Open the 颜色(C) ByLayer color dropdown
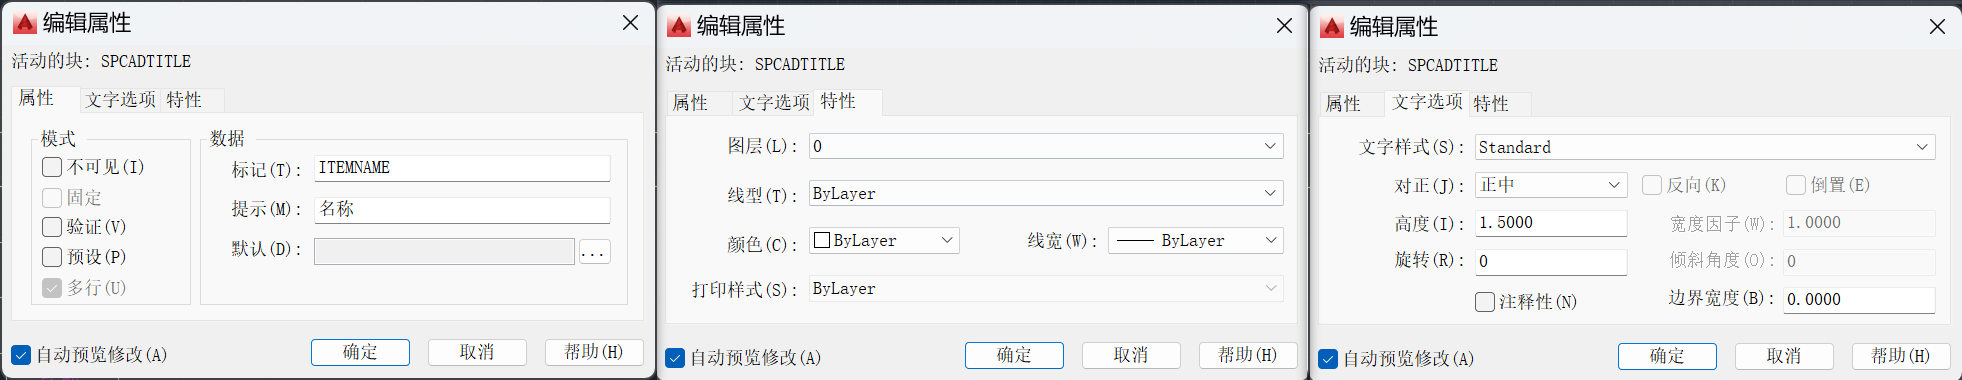The height and width of the screenshot is (380, 1962). tap(884, 240)
